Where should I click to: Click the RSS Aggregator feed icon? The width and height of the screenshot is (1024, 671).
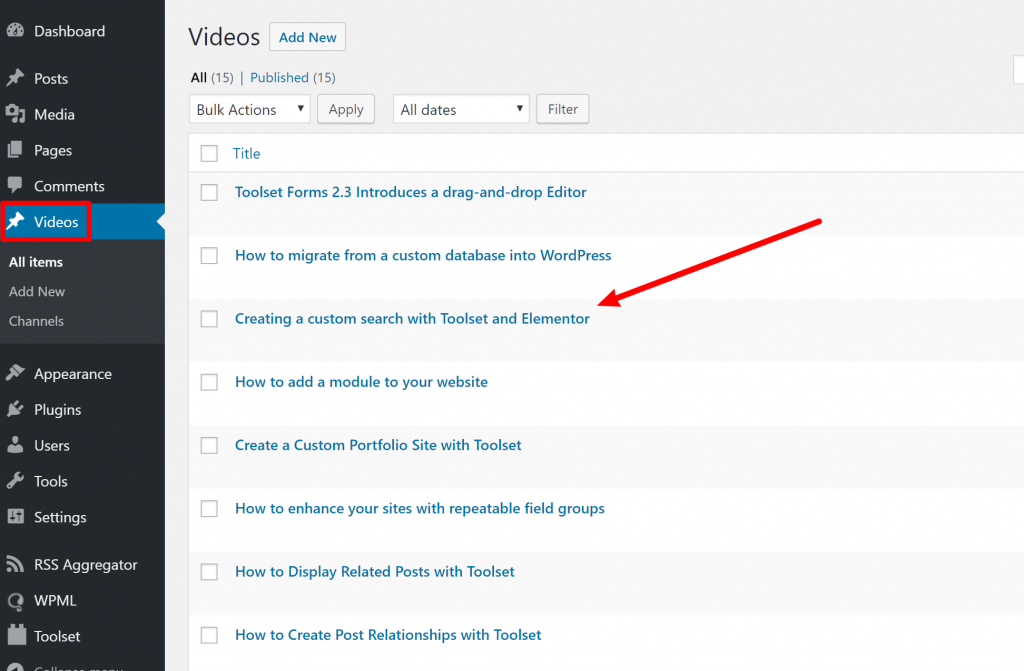pos(15,564)
